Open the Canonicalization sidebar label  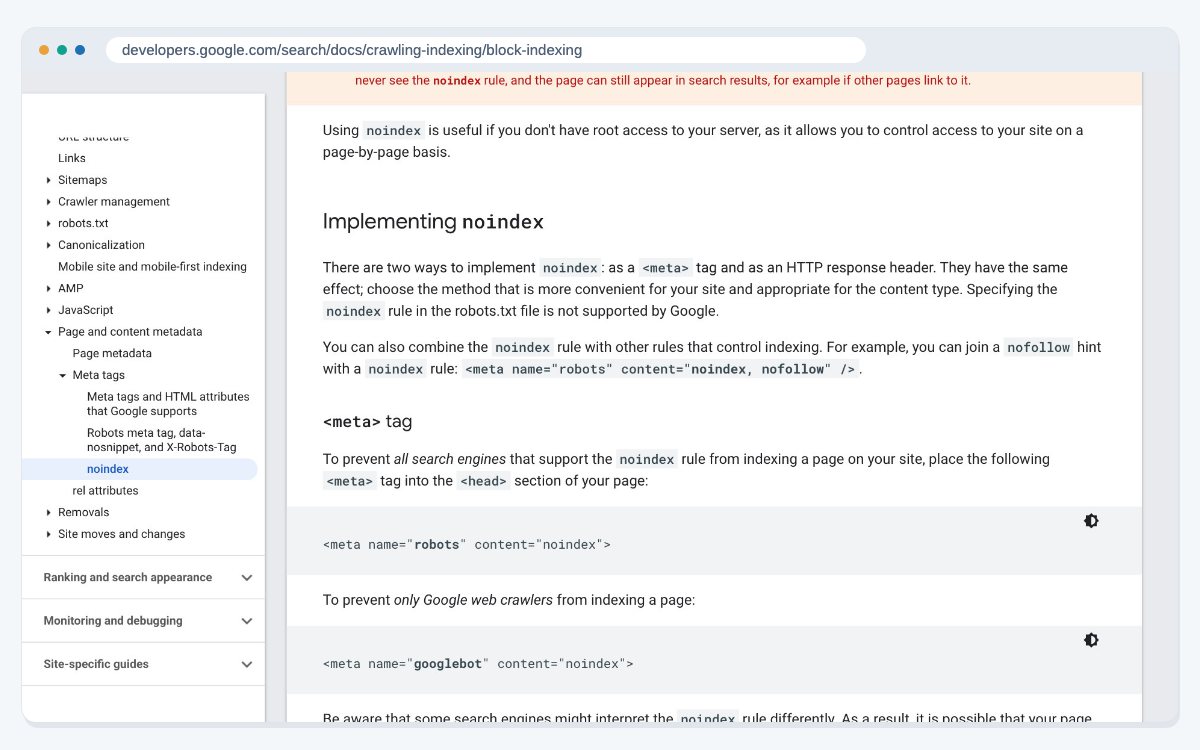coord(101,245)
